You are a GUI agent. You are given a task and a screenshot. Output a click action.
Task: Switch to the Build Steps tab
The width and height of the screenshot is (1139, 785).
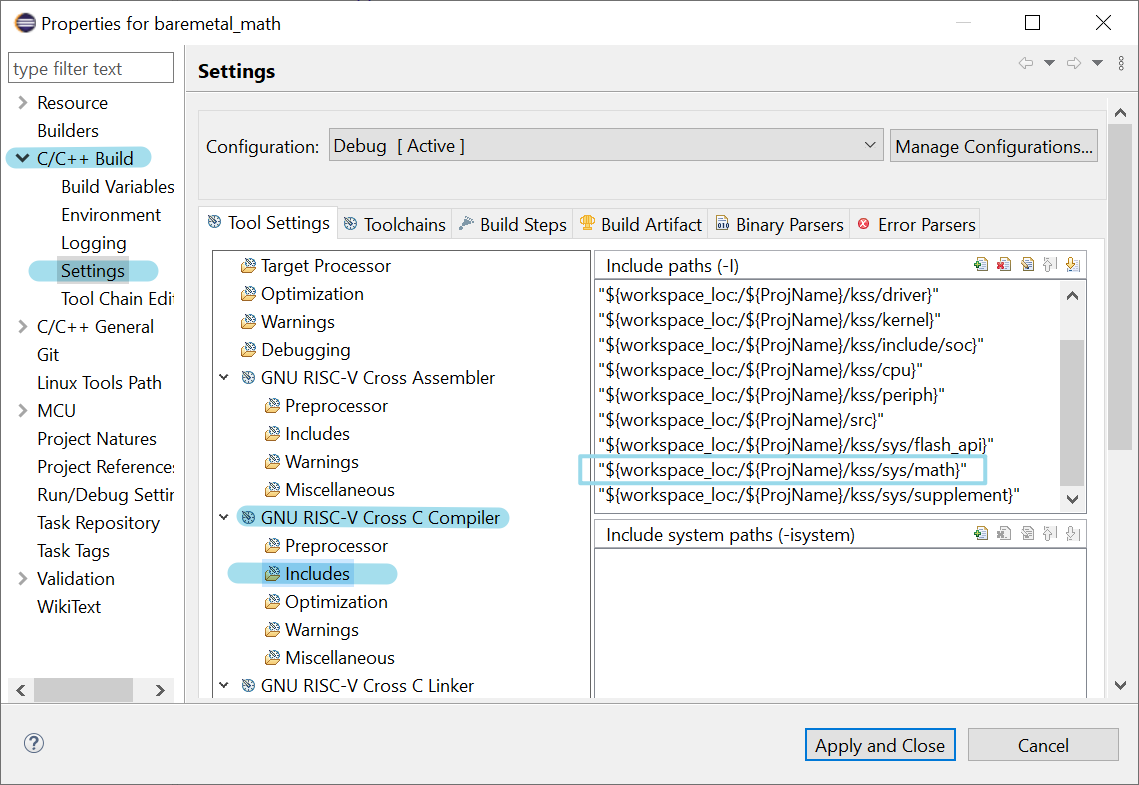tap(513, 224)
